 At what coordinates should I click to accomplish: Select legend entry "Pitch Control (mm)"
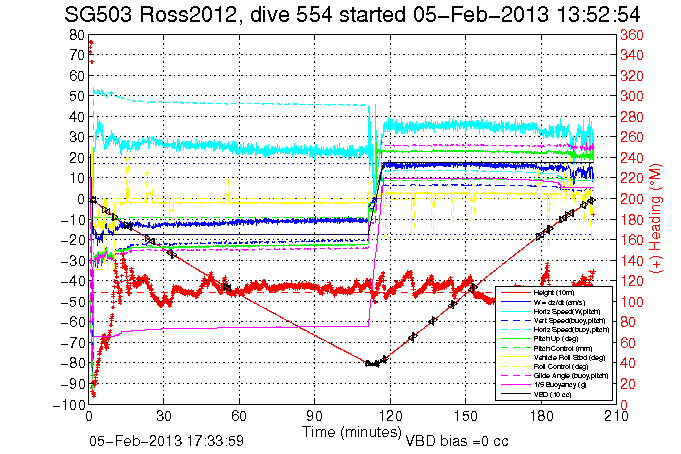click(562, 348)
